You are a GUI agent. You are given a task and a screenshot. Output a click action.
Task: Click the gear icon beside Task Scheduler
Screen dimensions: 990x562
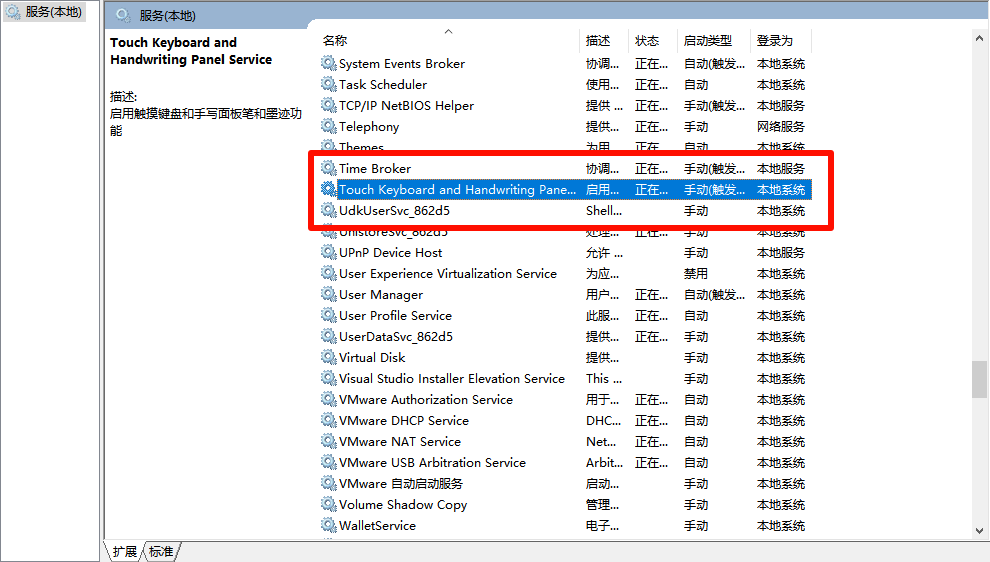[329, 85]
